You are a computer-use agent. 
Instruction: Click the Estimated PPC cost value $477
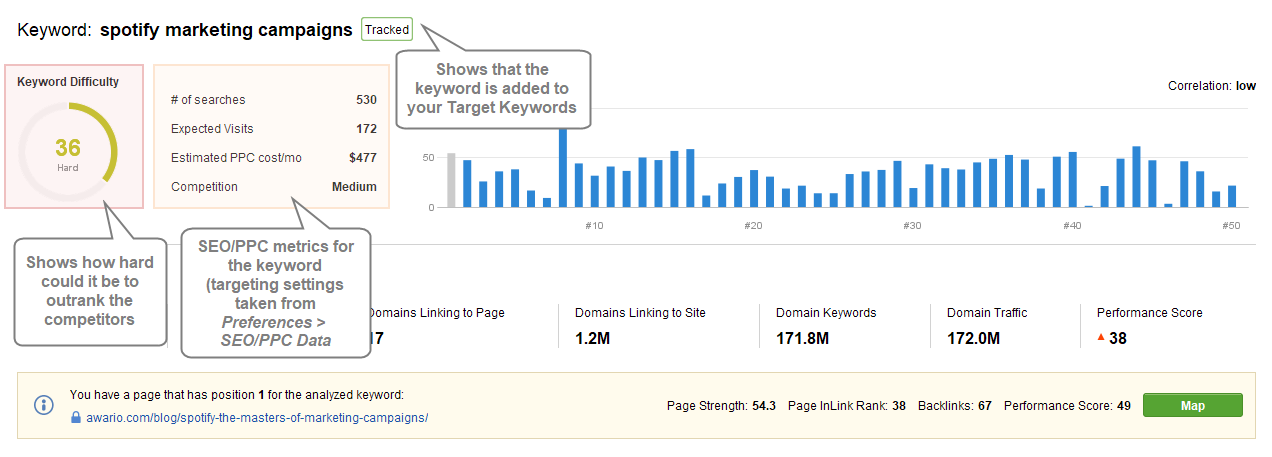pos(363,158)
